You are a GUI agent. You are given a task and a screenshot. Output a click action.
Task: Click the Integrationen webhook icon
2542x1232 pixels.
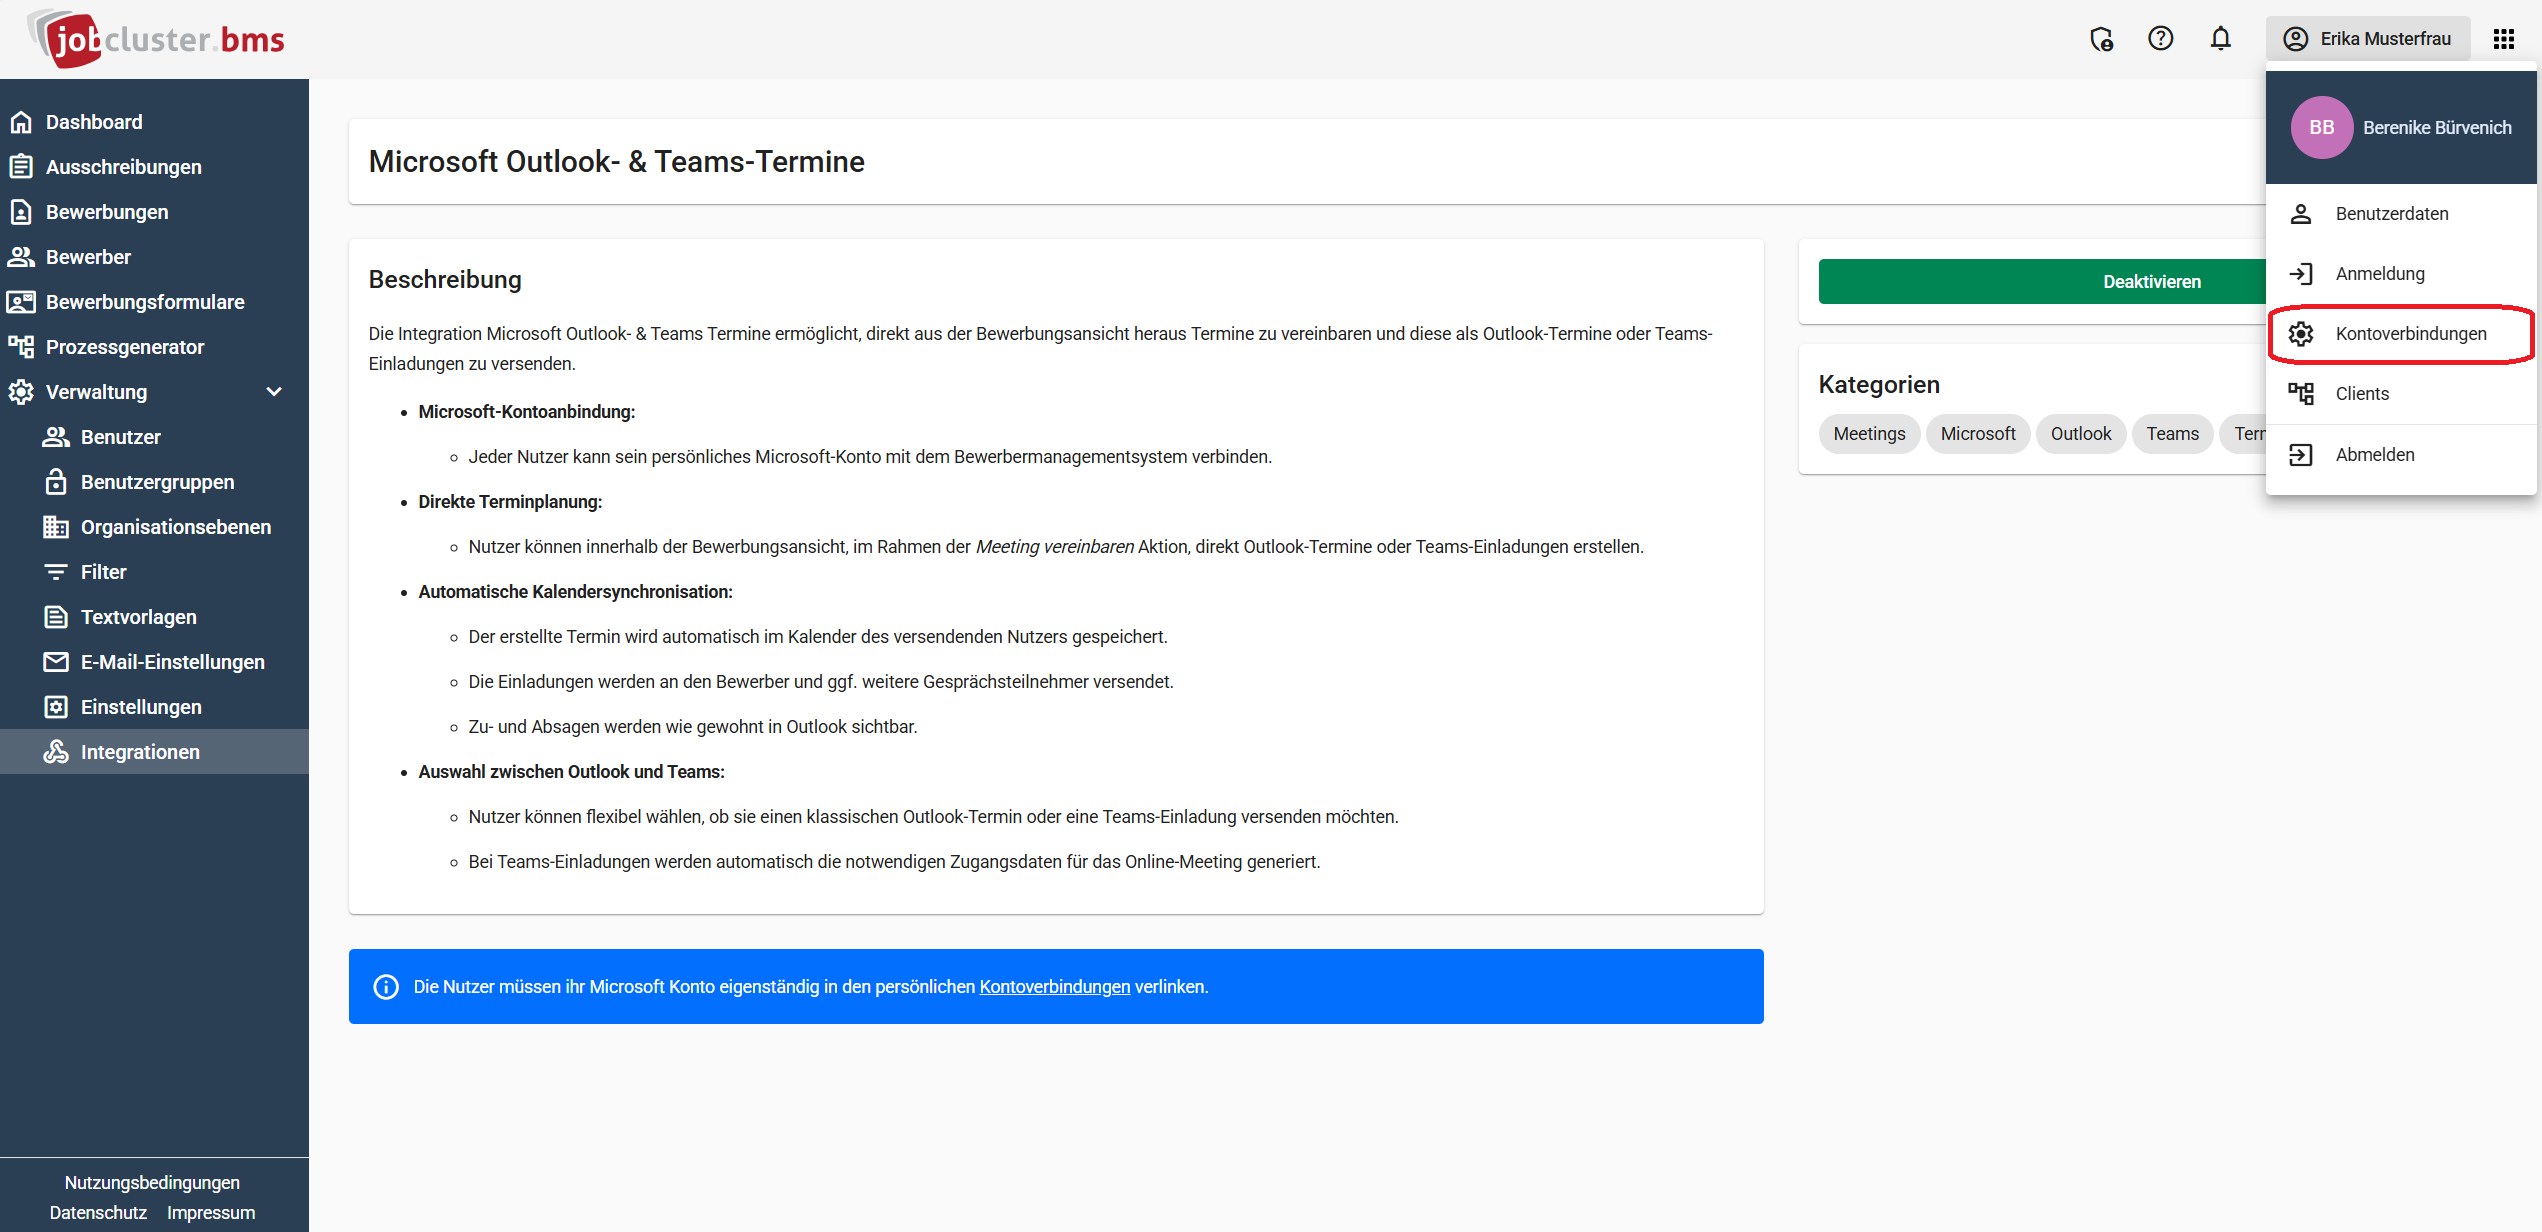coord(56,752)
